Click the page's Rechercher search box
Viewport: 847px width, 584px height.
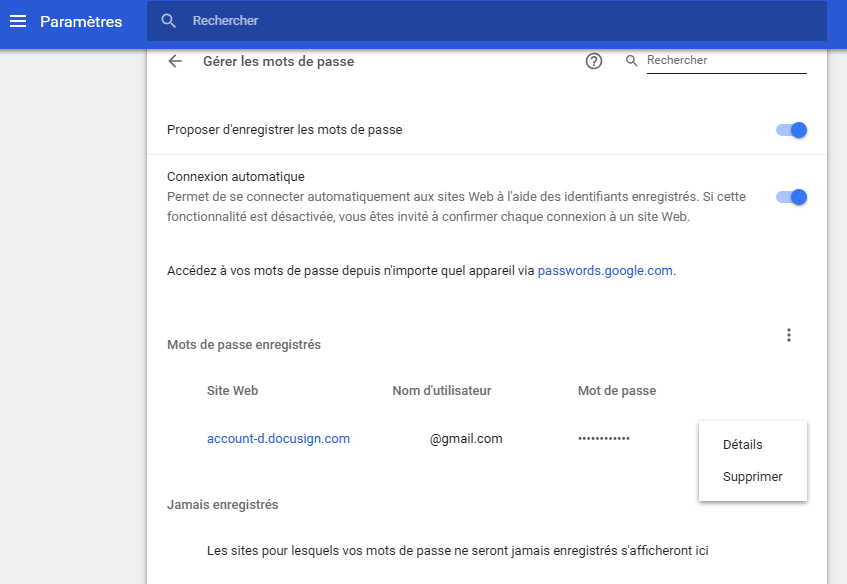click(x=727, y=60)
